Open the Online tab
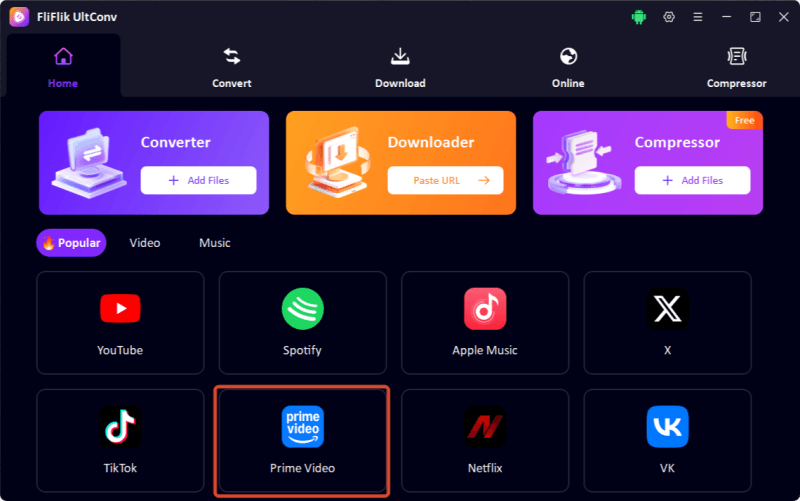The image size is (800, 501). point(568,68)
